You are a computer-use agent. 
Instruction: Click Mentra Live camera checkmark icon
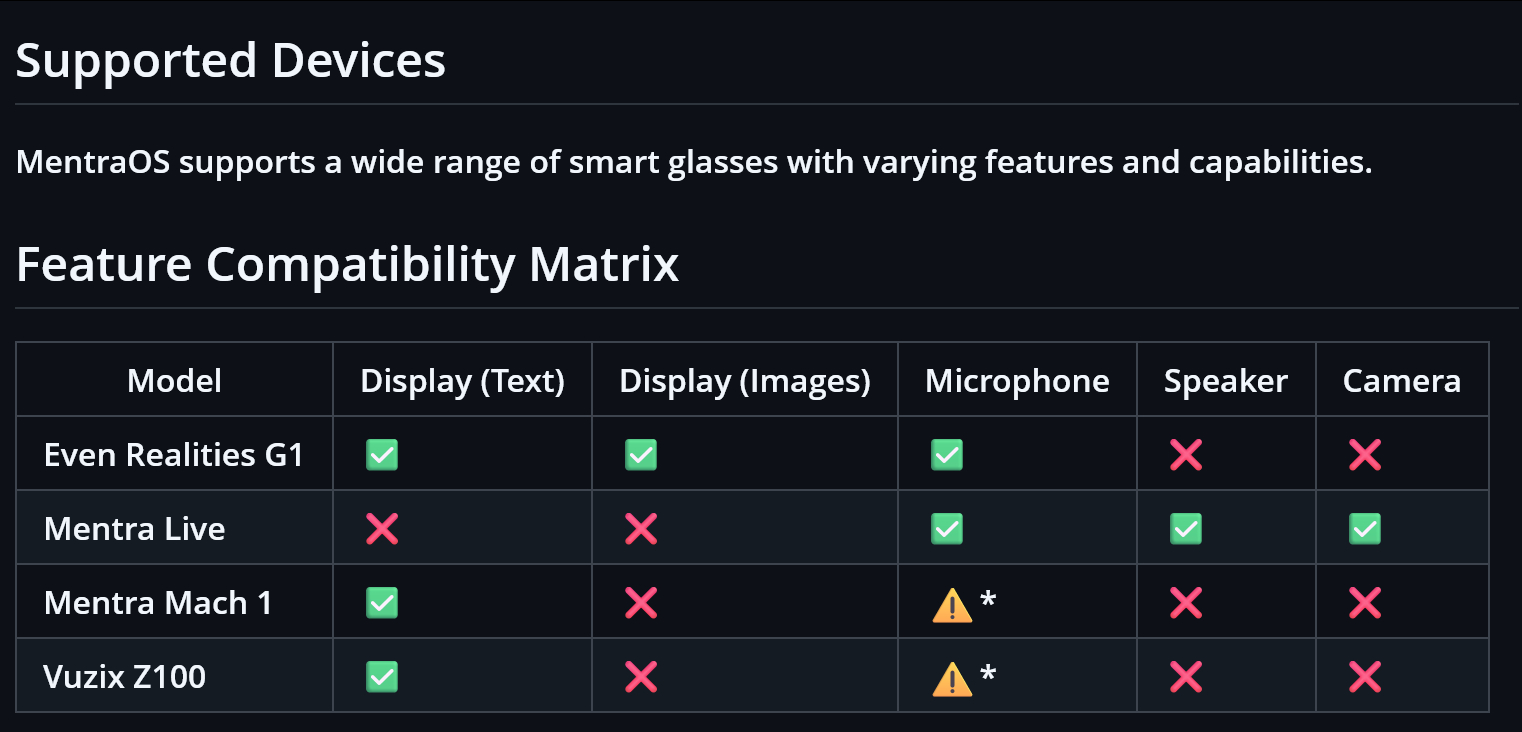(x=1365, y=529)
